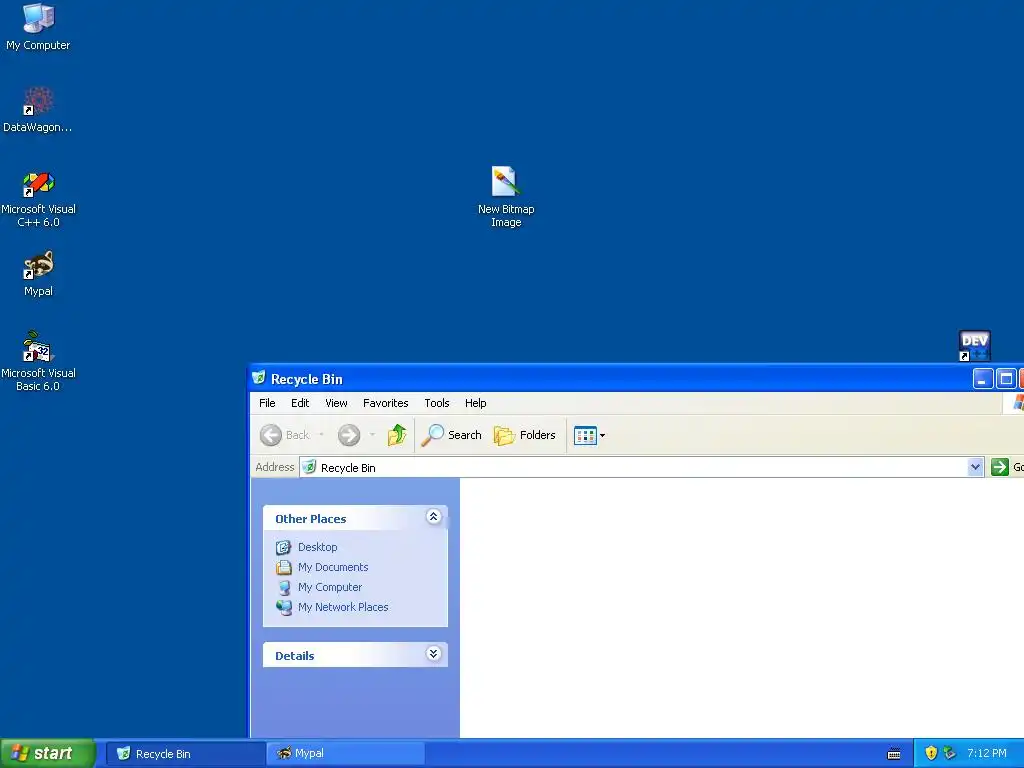The image size is (1024, 768).
Task: Click the Recycle Bin icon in Address bar
Action: (x=310, y=467)
